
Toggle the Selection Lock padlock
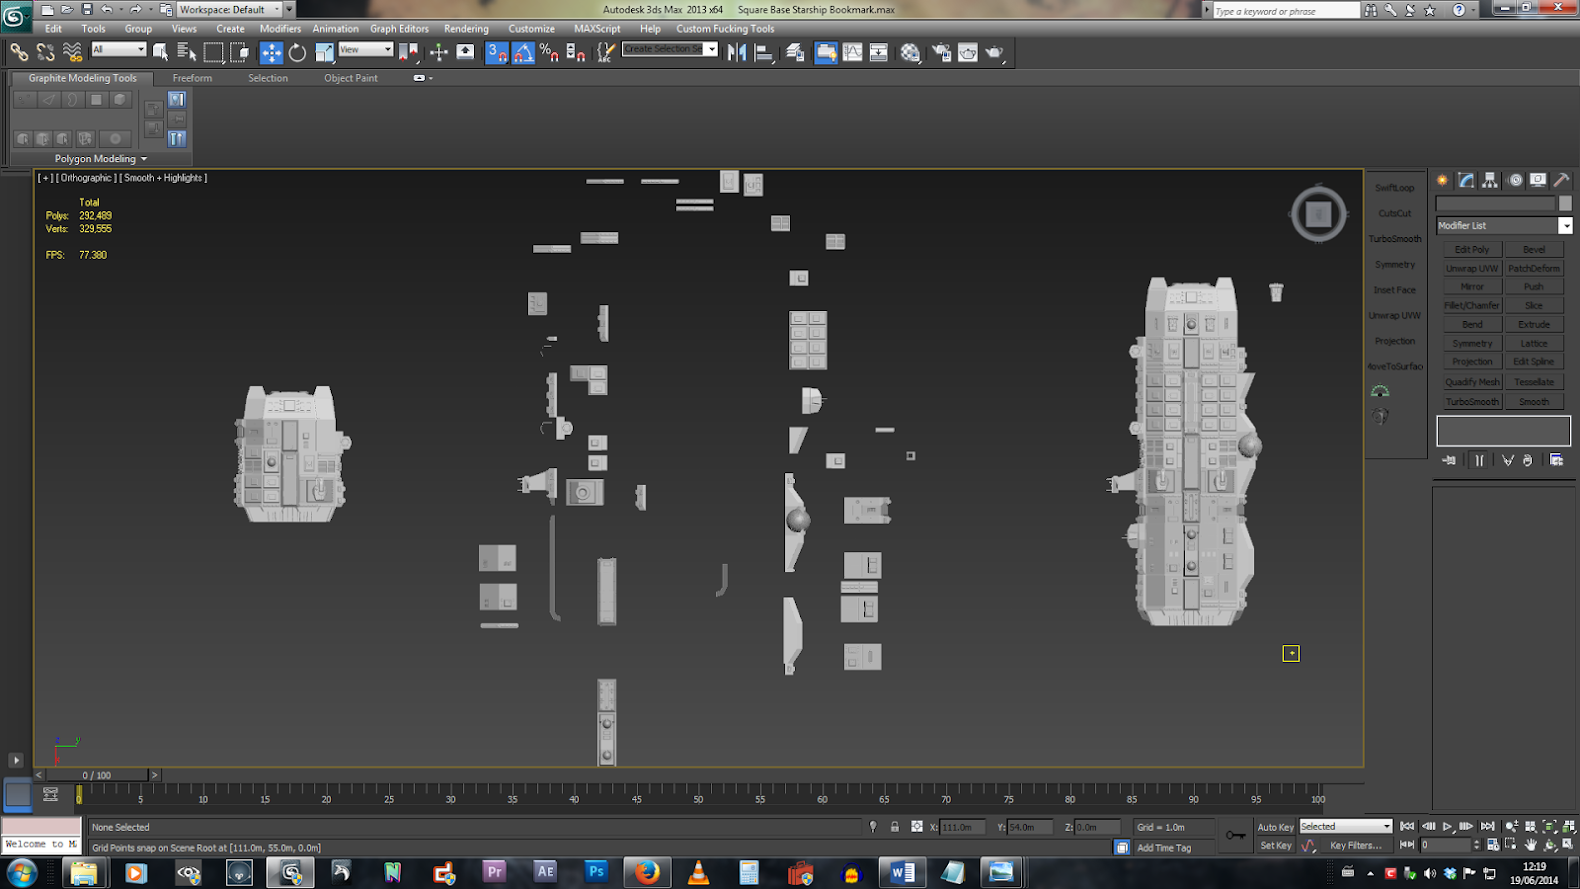895,827
